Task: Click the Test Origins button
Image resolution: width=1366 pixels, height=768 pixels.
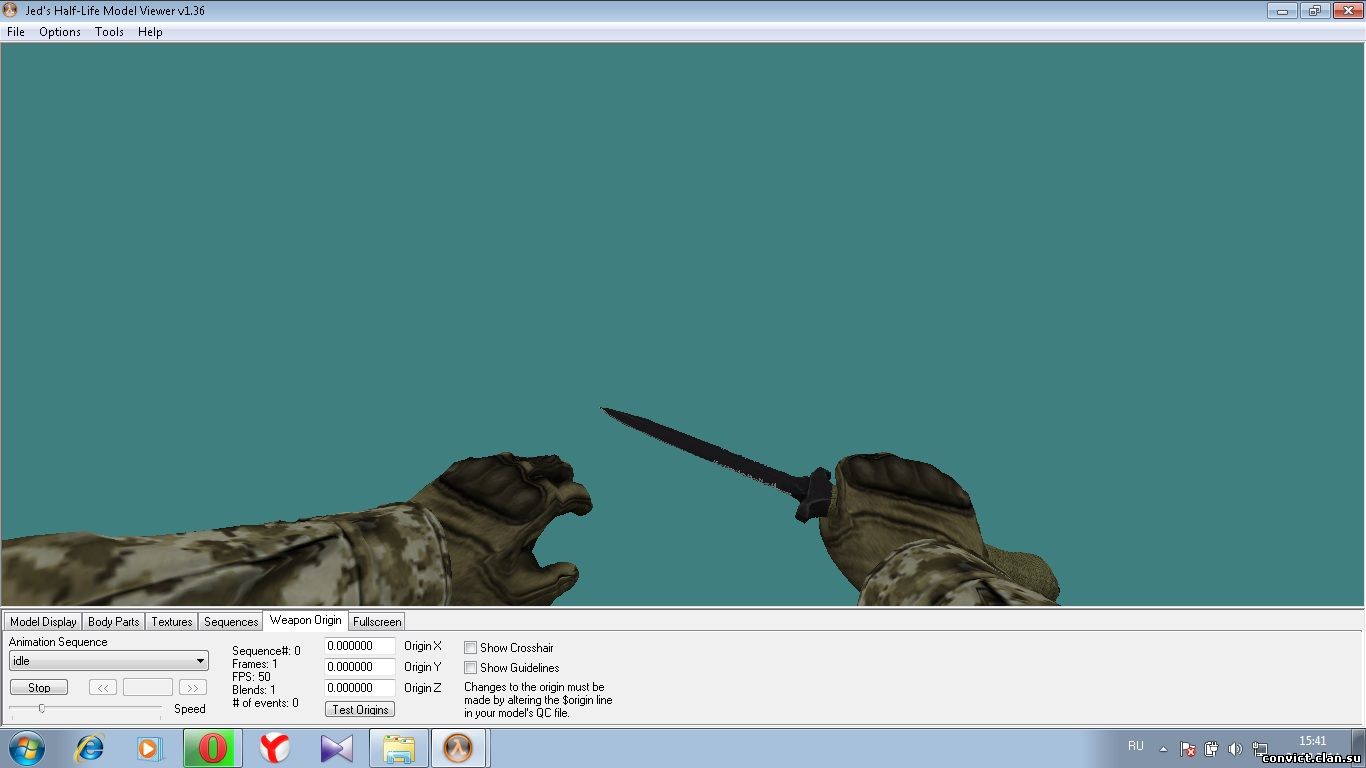Action: (360, 709)
